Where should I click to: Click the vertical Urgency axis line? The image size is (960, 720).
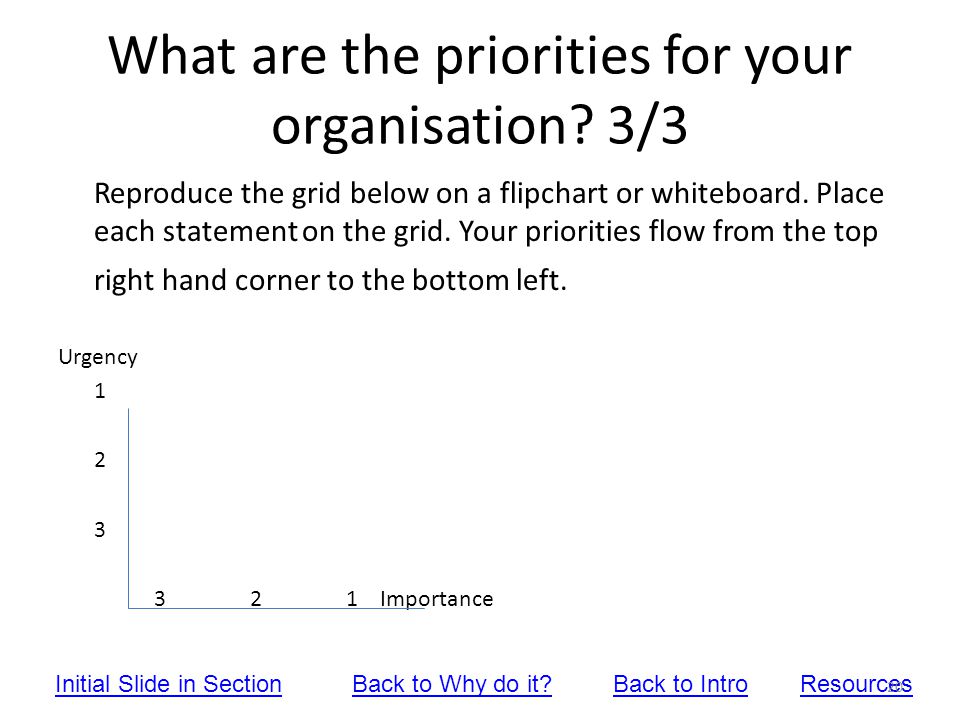(129, 508)
